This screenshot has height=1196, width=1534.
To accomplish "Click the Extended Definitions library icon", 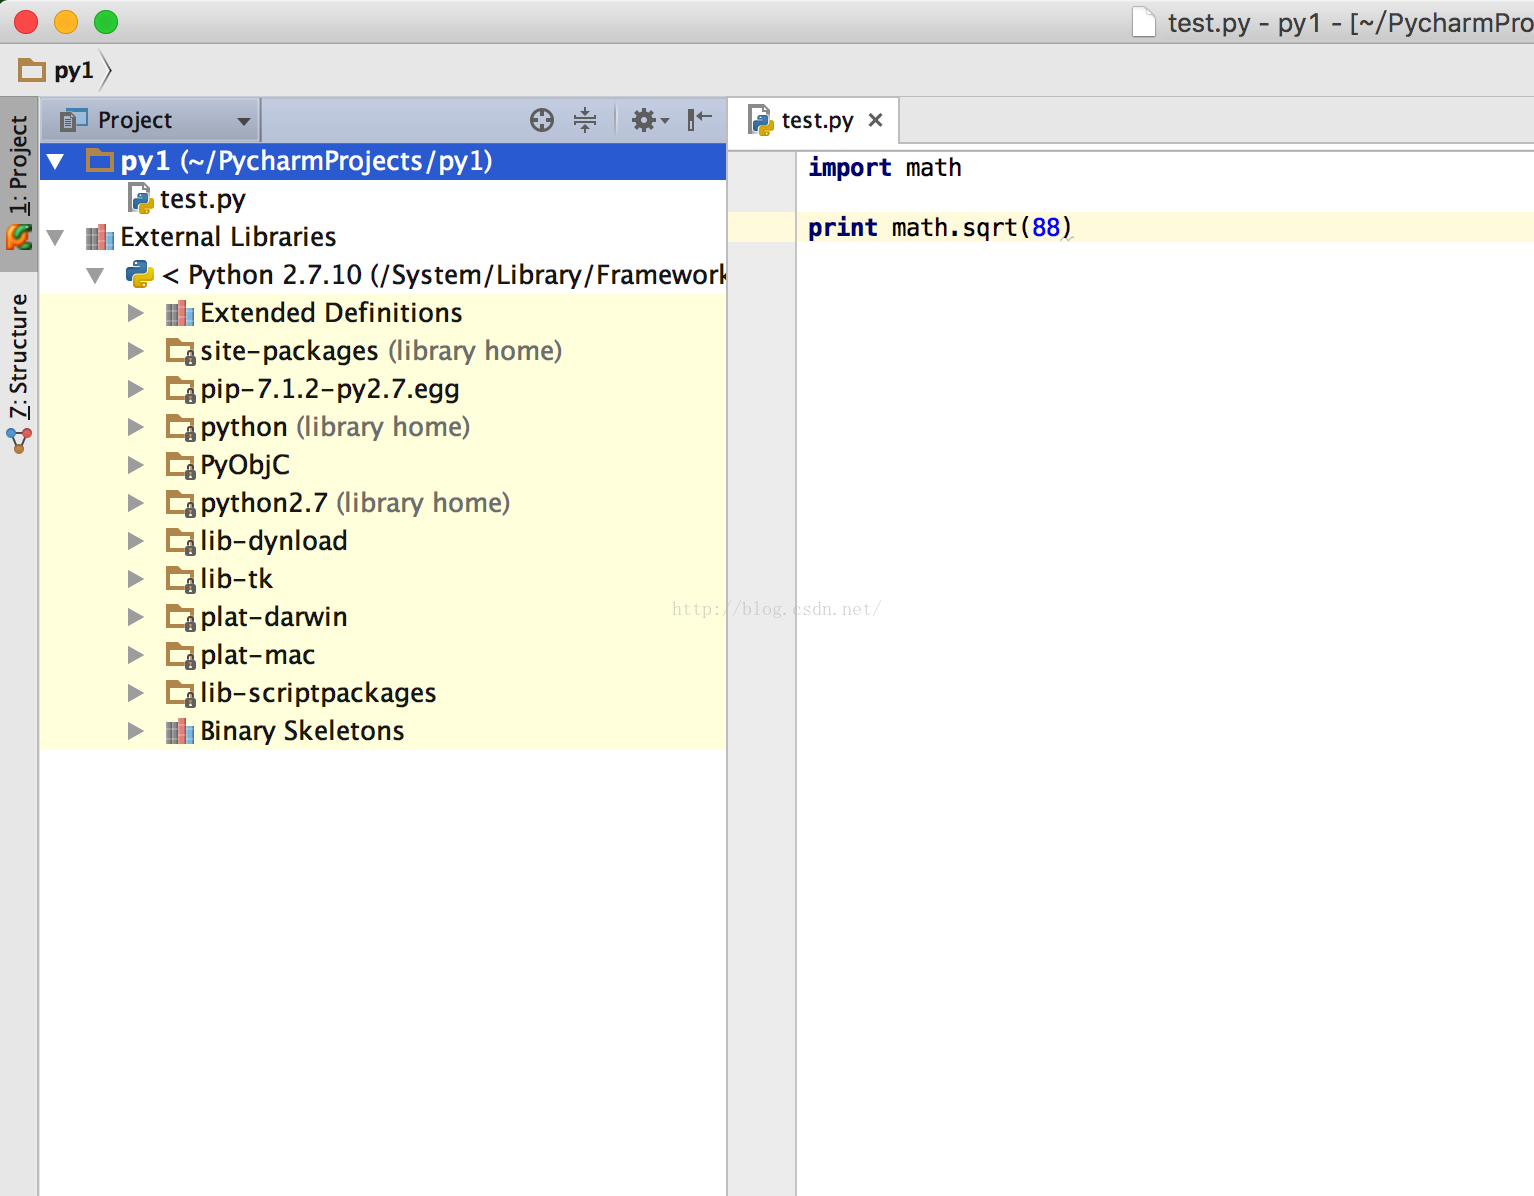I will tap(180, 313).
